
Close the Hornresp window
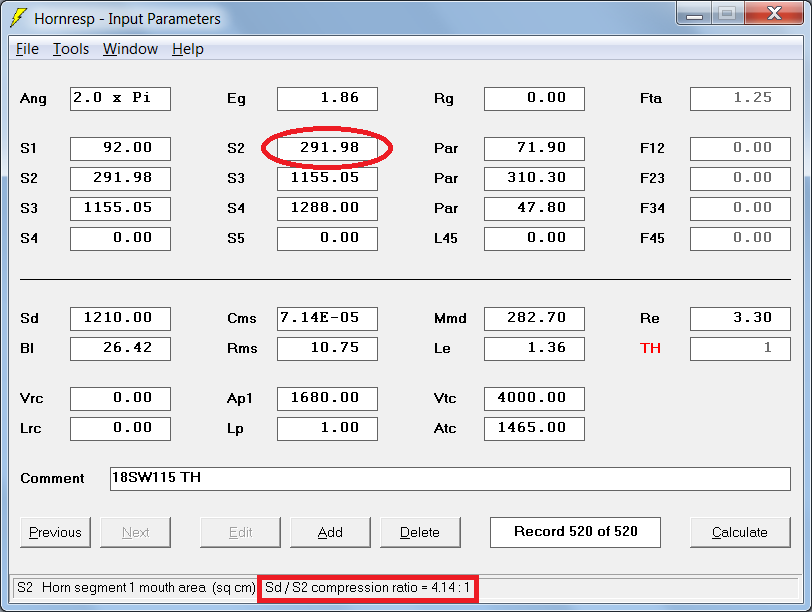(774, 13)
